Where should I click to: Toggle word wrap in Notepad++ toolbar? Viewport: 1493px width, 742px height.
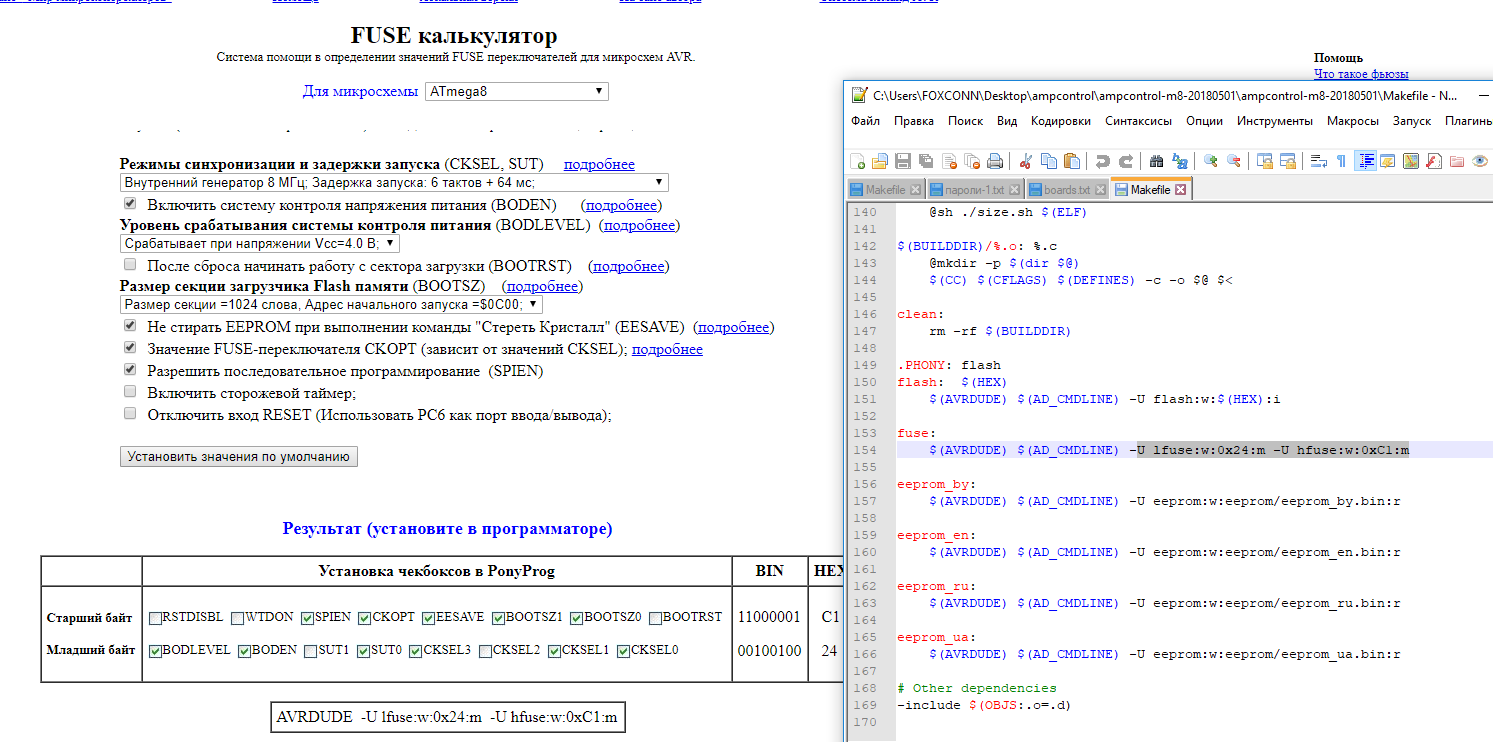(1319, 161)
